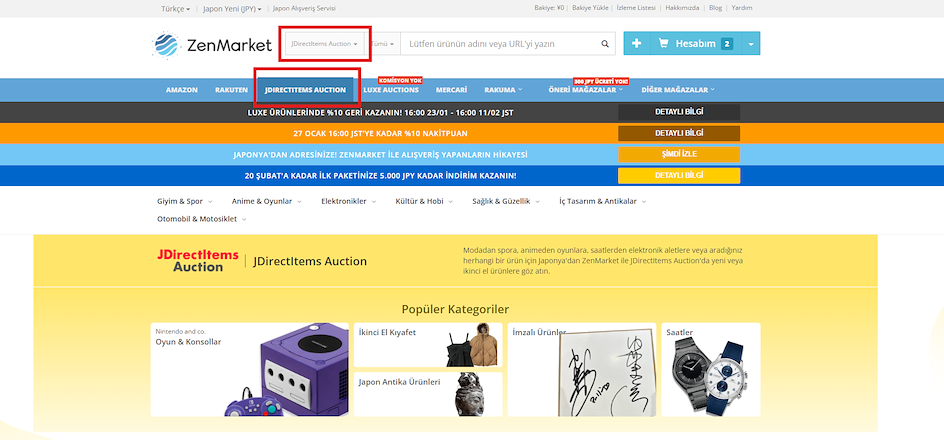Expand the Kültür & Hobi category

point(424,202)
